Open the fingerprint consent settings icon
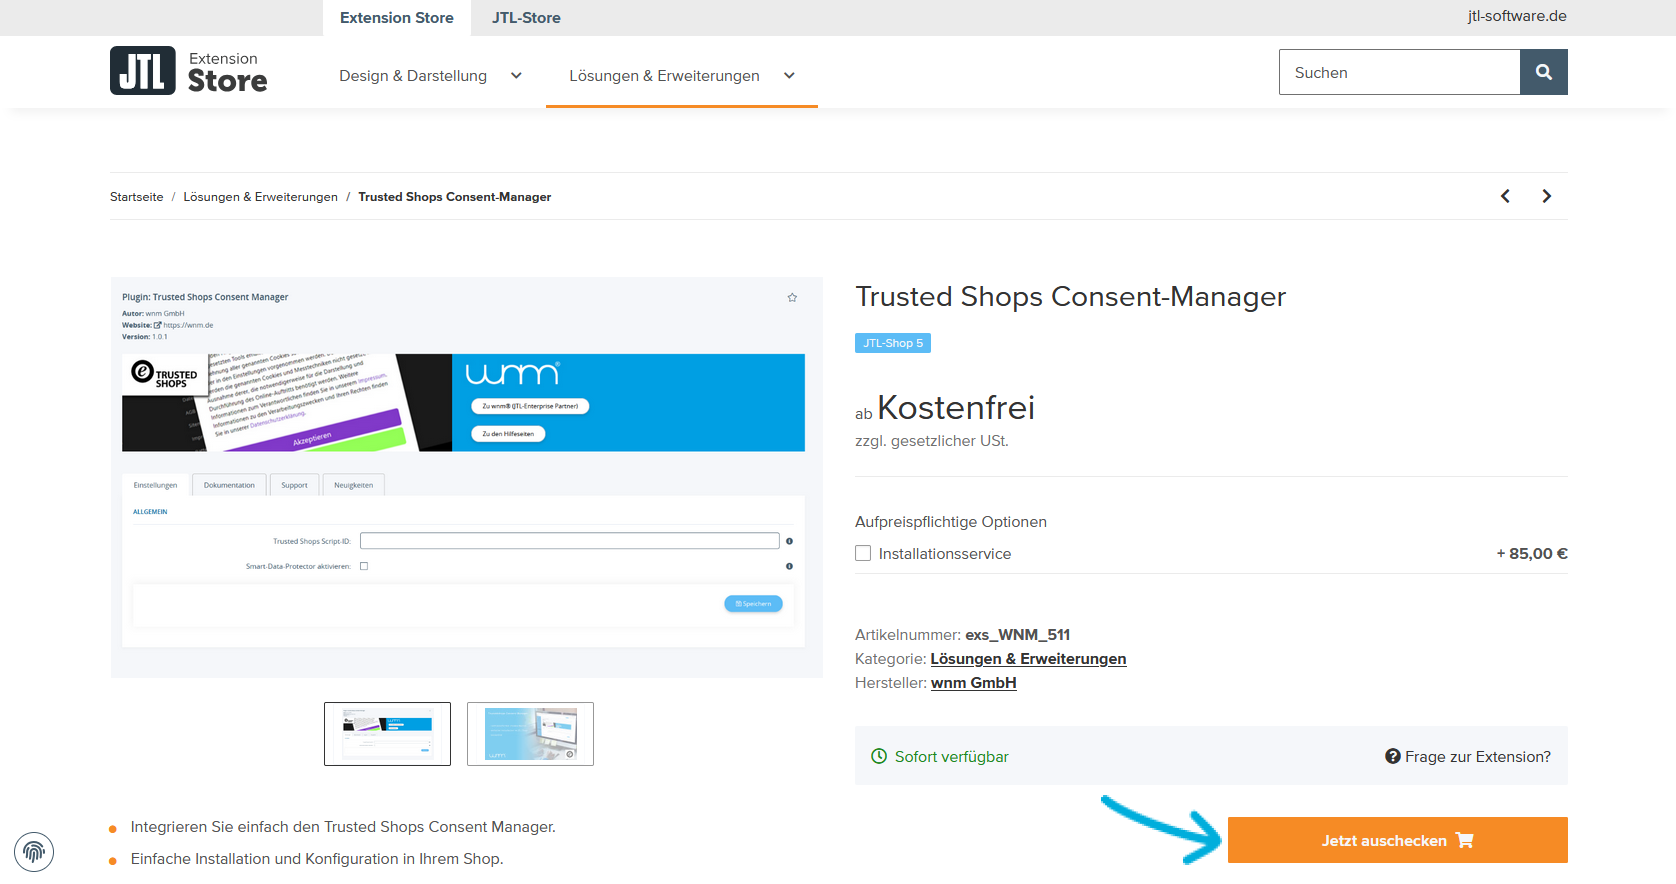Image resolution: width=1676 pixels, height=884 pixels. (x=34, y=852)
